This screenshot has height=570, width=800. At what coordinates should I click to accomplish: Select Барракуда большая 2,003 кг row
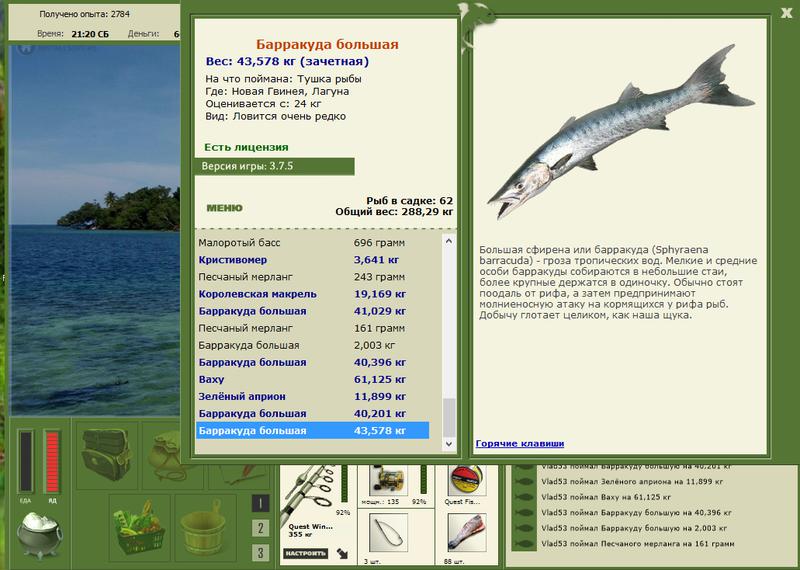313,345
